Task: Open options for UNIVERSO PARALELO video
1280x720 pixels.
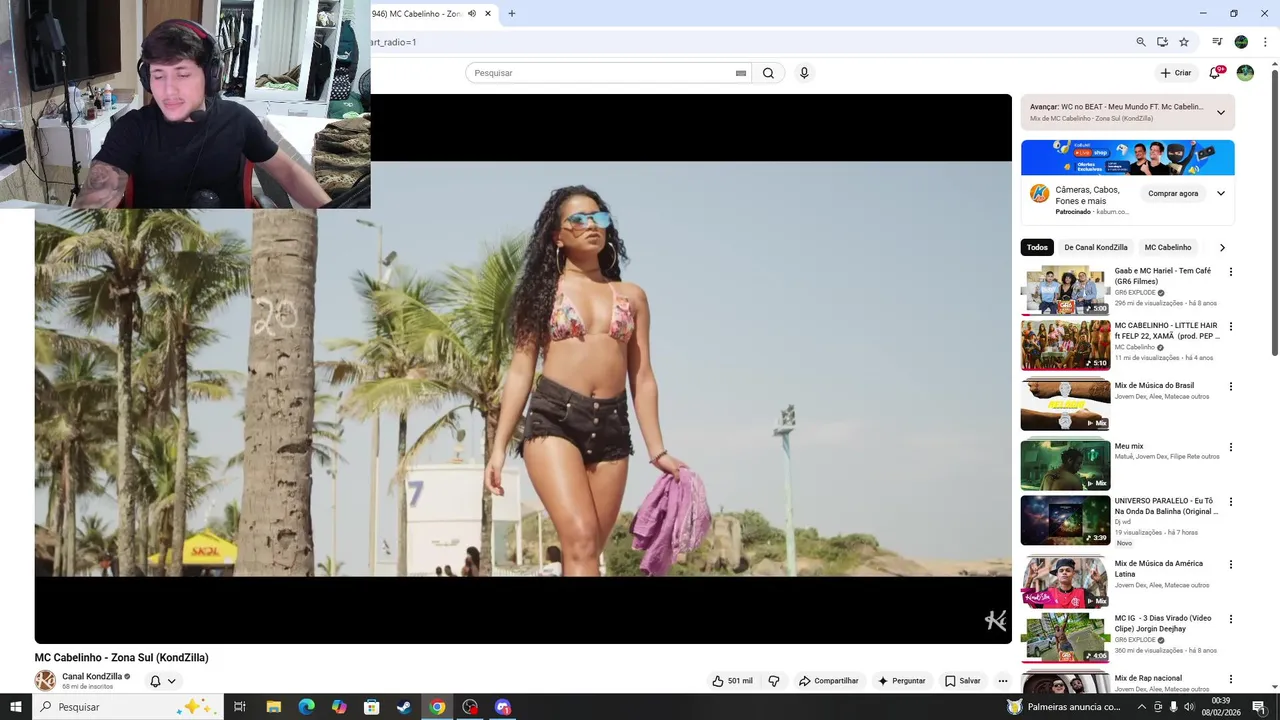Action: (1231, 502)
